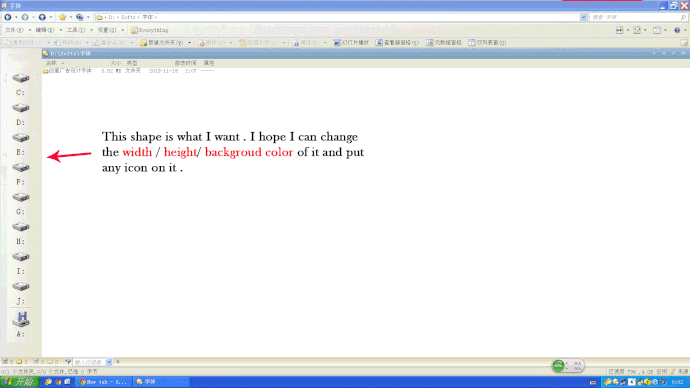Open the Windows Start (开始) button

coord(19,382)
